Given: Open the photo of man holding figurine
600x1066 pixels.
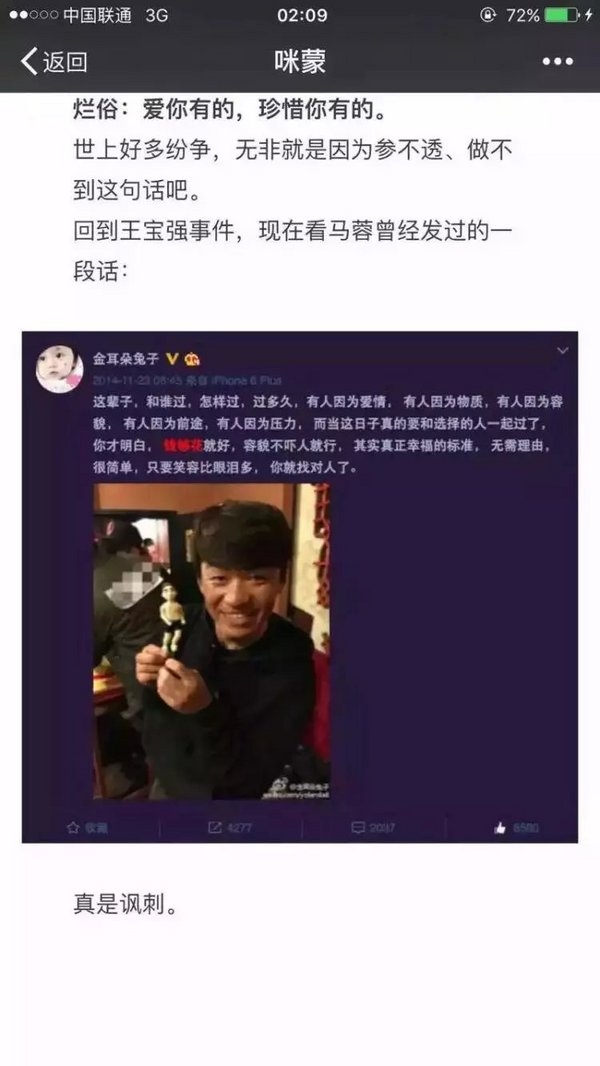Looking at the screenshot, I should (212, 641).
